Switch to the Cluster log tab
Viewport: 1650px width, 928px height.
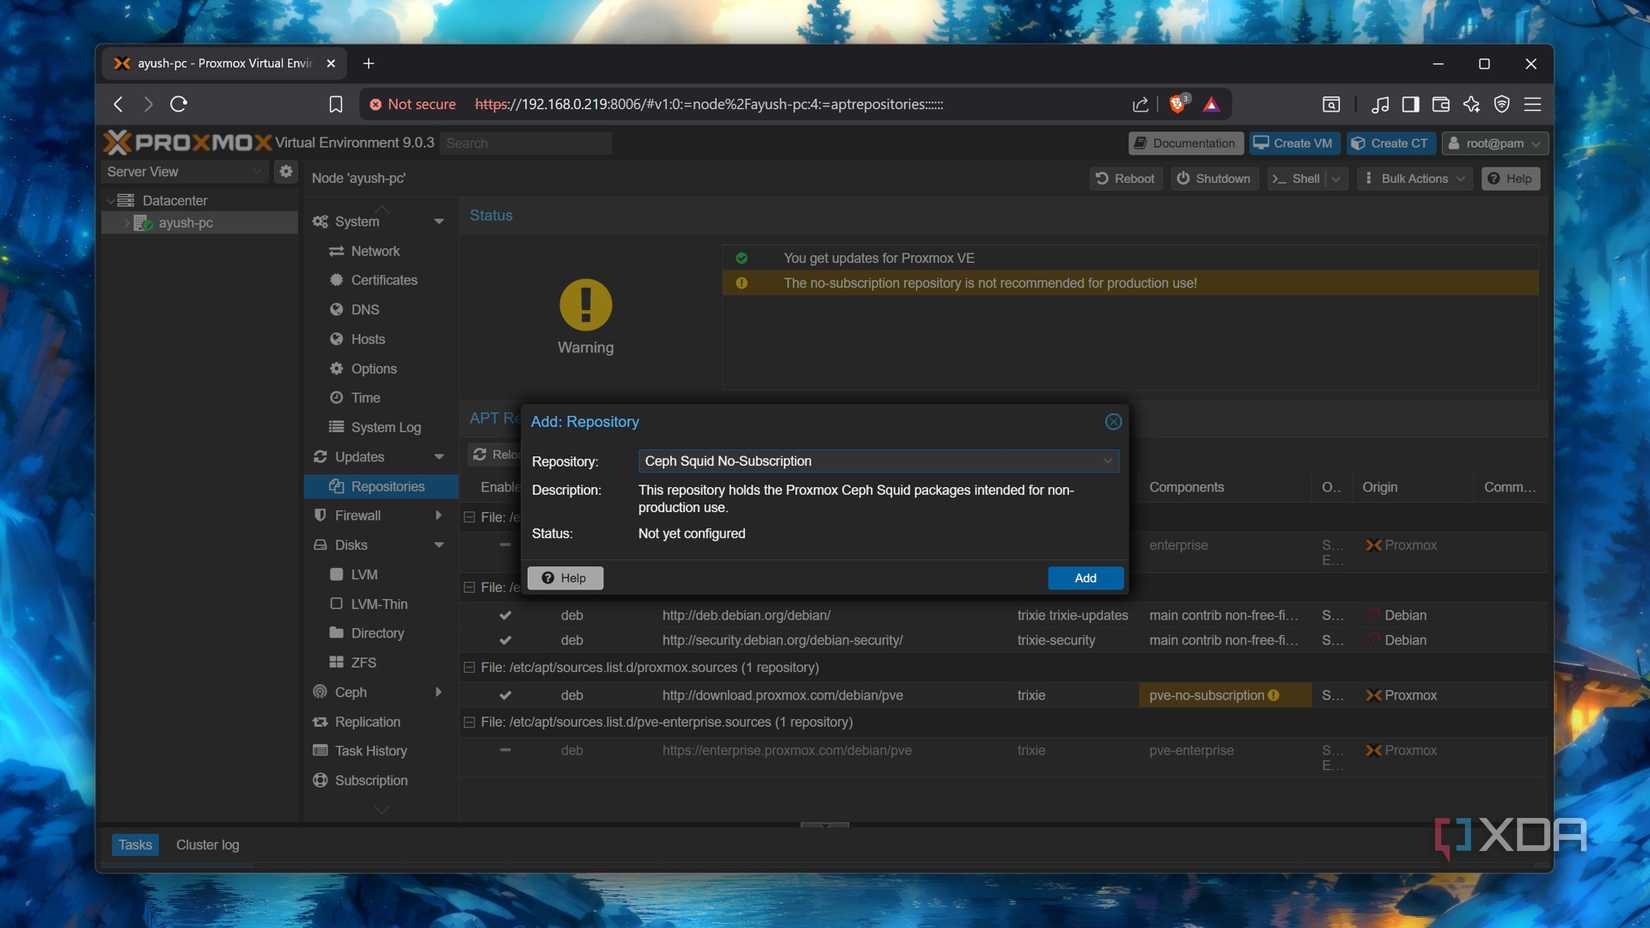(x=207, y=845)
